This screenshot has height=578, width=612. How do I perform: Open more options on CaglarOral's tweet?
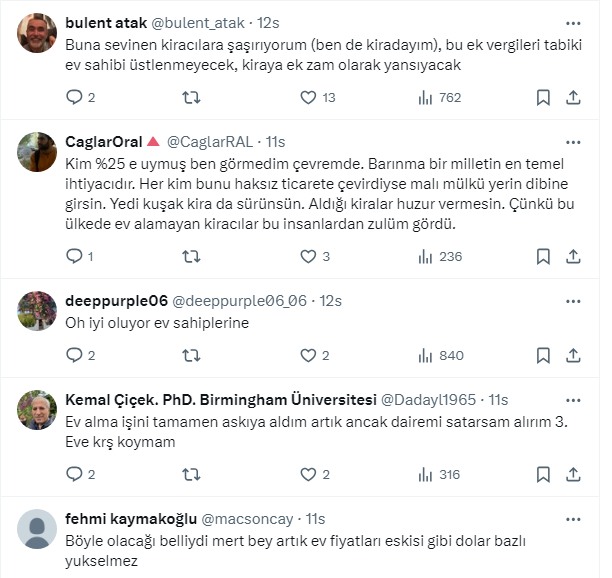[572, 141]
